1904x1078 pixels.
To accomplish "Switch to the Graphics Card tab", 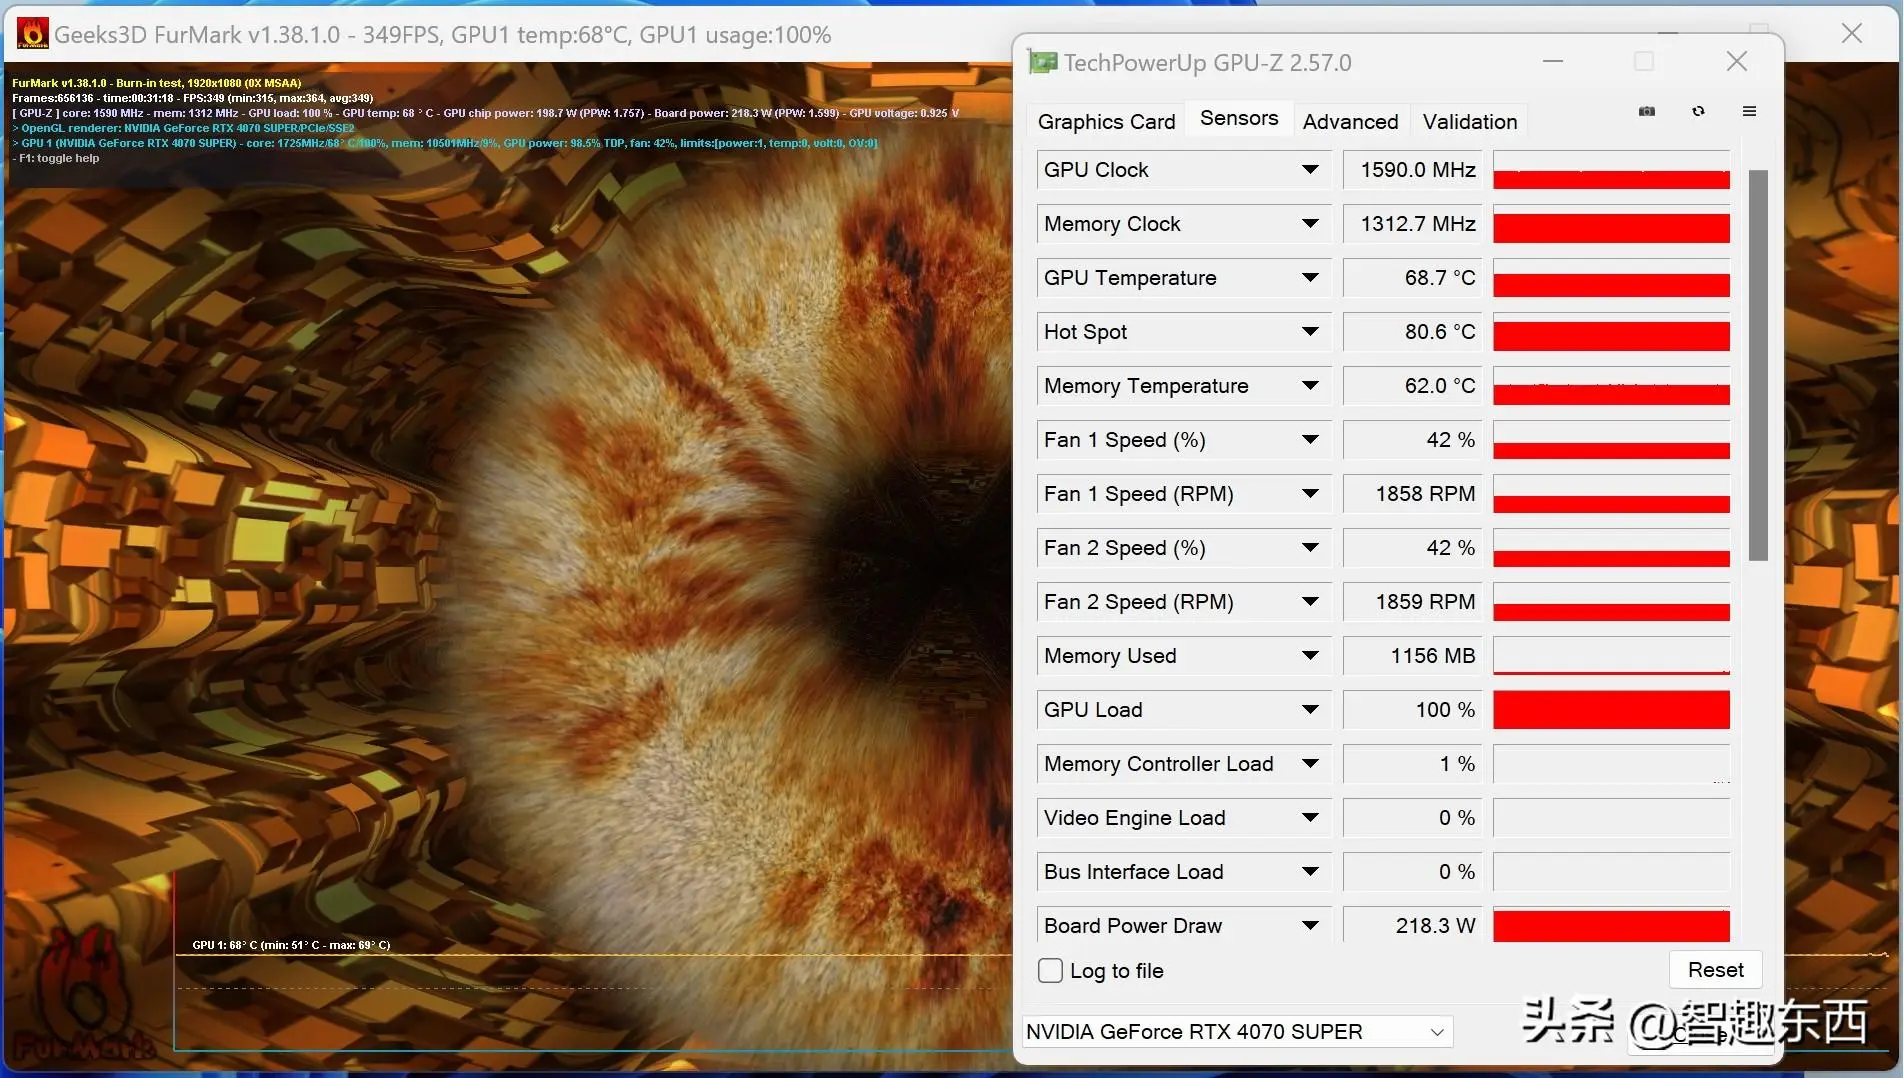I will [x=1106, y=121].
